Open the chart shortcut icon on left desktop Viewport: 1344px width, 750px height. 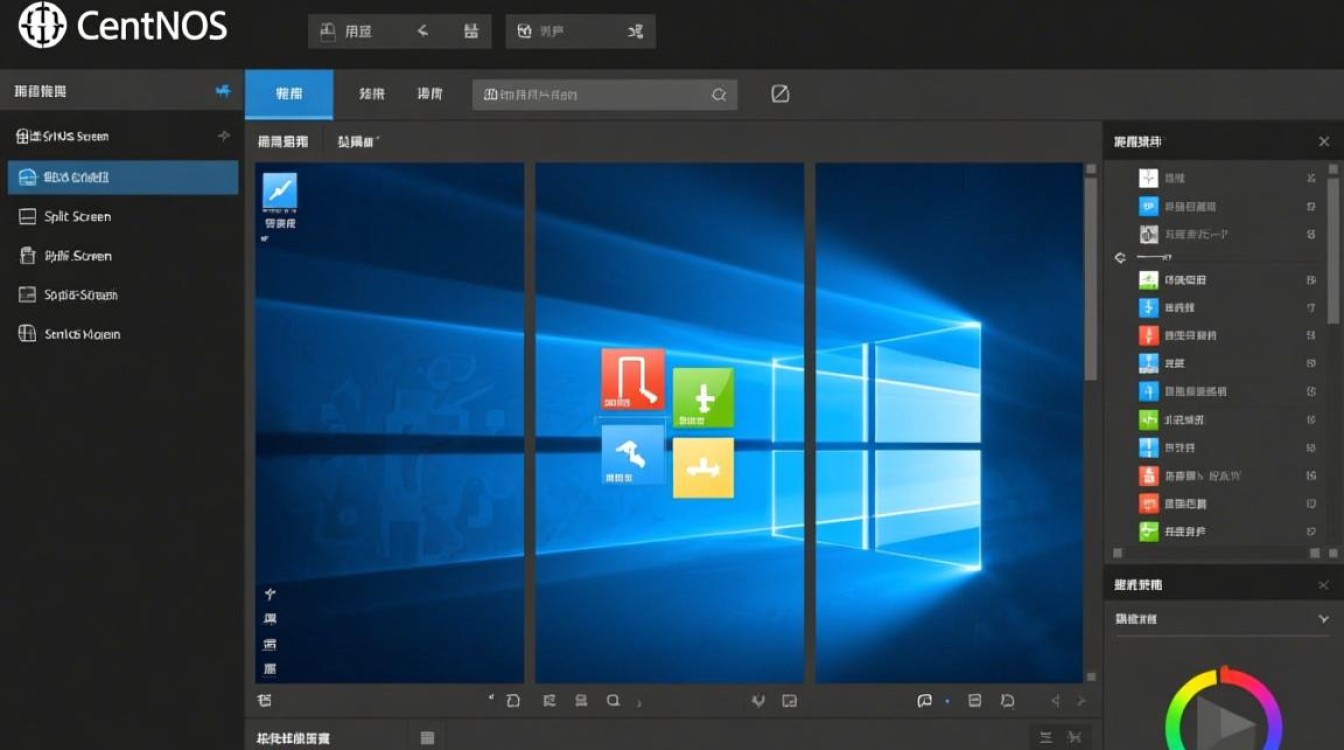tap(279, 191)
